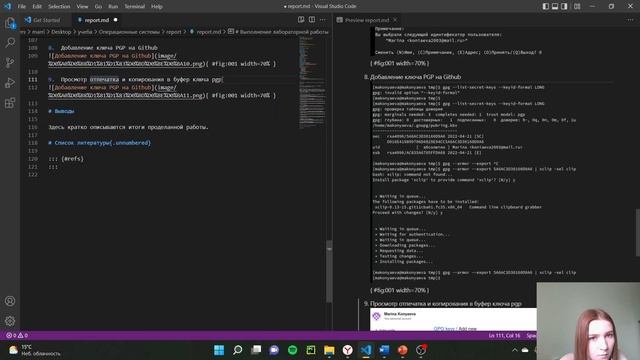Image resolution: width=640 pixels, height=360 pixels.
Task: Open Task View on the taskbar
Action: pyautogui.click(x=256, y=350)
